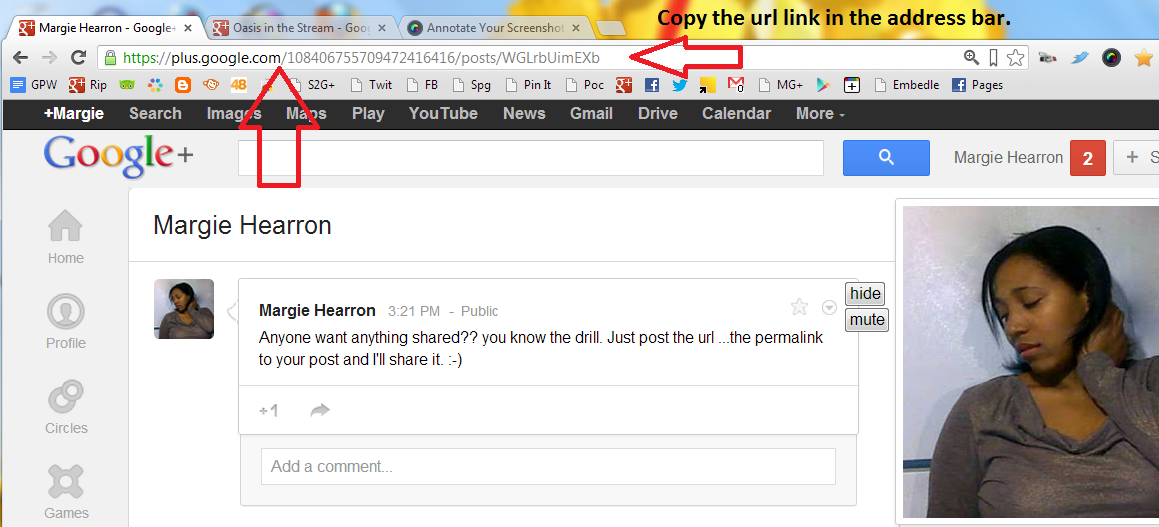This screenshot has width=1159, height=527.
Task: Click the green padlock security icon
Action: [x=110, y=58]
